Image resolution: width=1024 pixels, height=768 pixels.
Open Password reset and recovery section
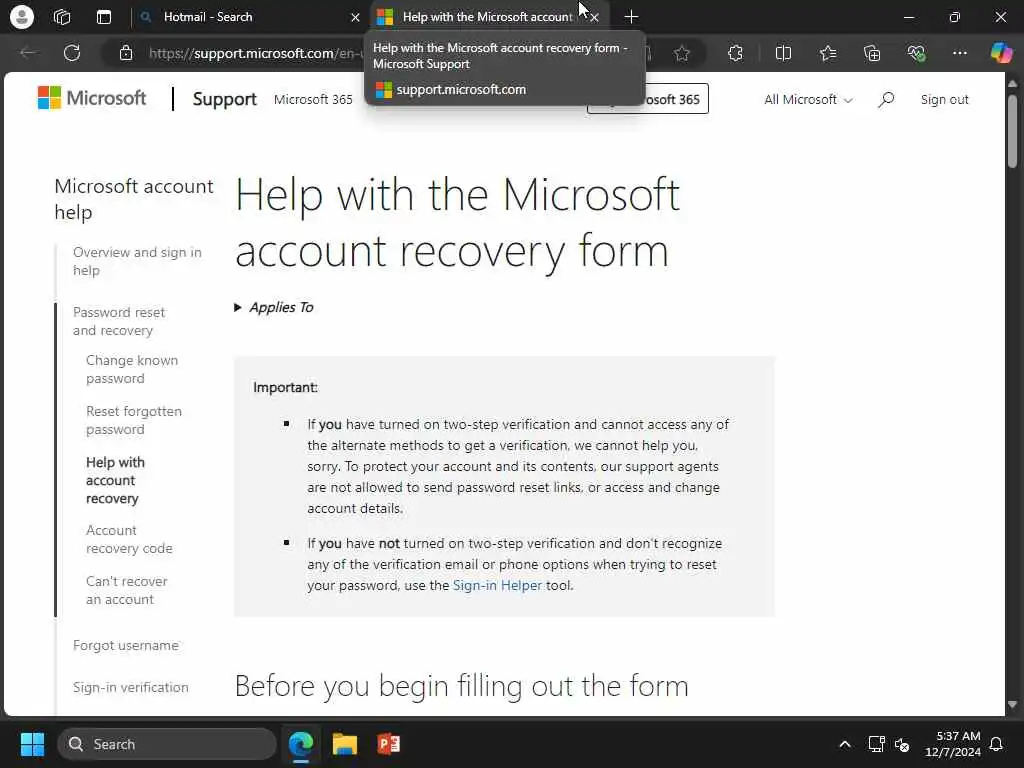(119, 321)
